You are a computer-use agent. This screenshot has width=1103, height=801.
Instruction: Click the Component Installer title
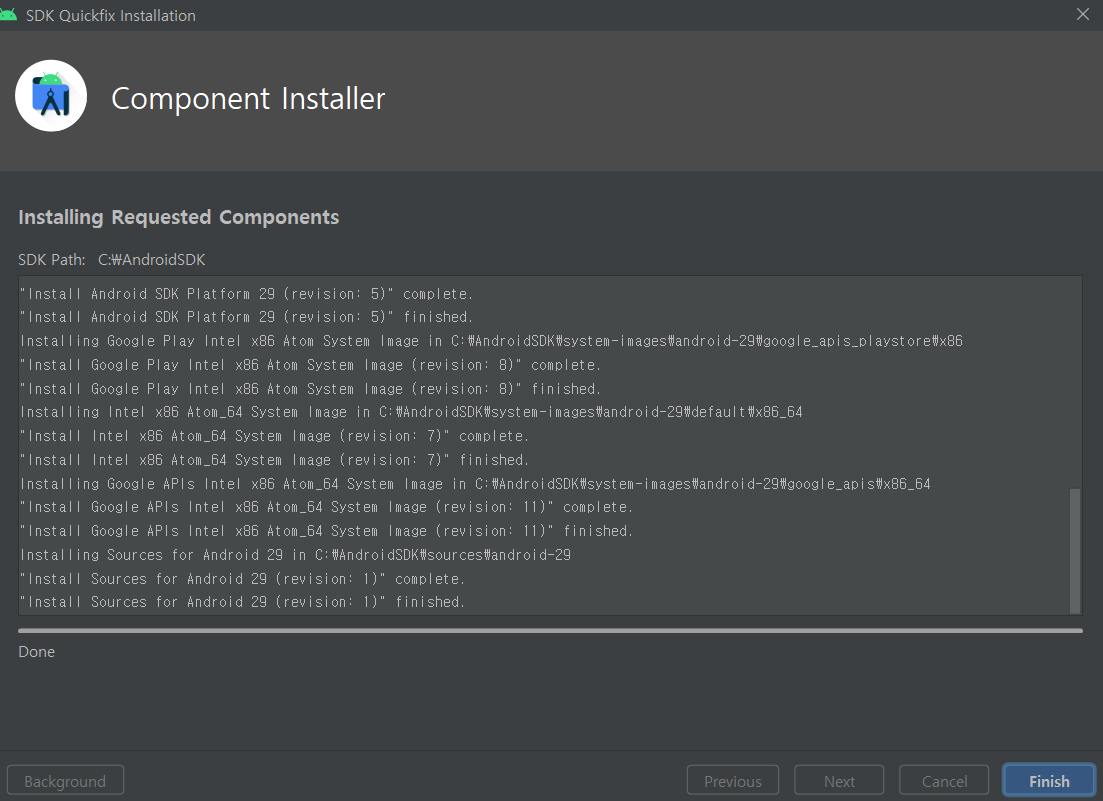[x=248, y=98]
